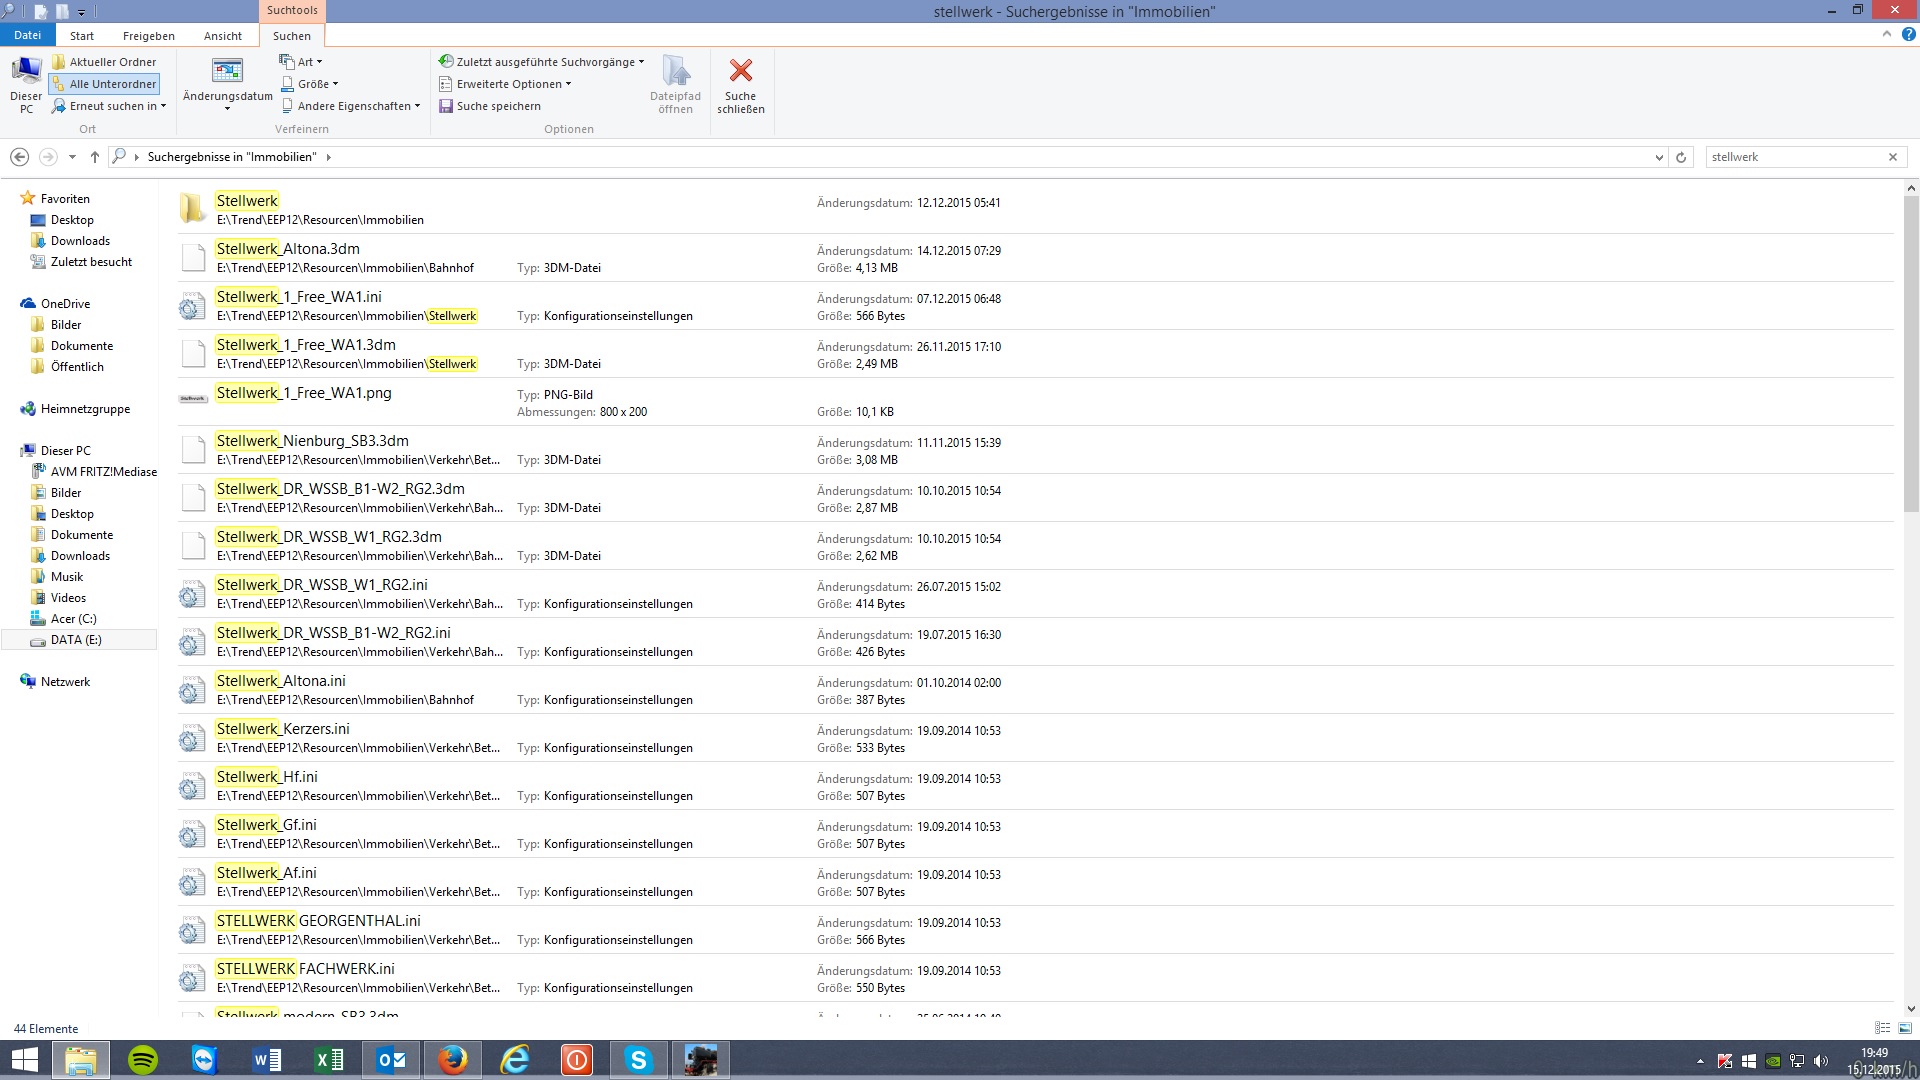Screen dimensions: 1920x1080
Task: Switch to large icons view in status bar
Action: tap(1904, 1028)
